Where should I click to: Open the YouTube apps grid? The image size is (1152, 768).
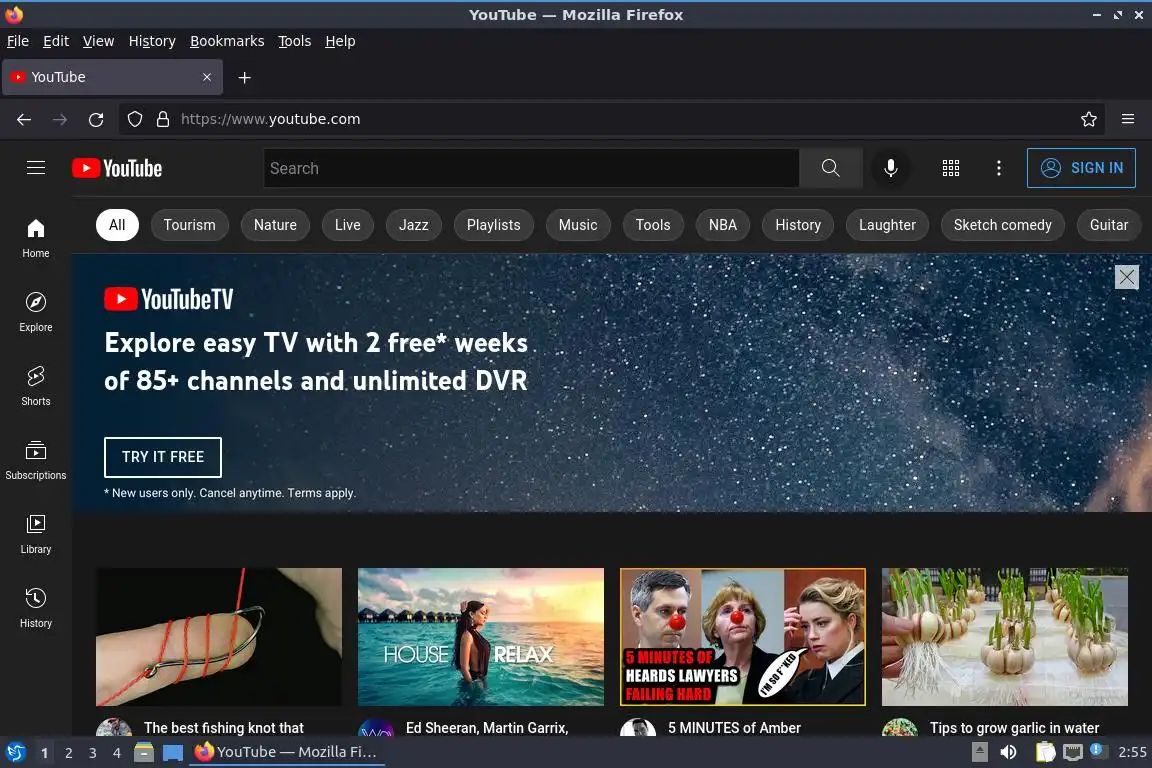[951, 168]
